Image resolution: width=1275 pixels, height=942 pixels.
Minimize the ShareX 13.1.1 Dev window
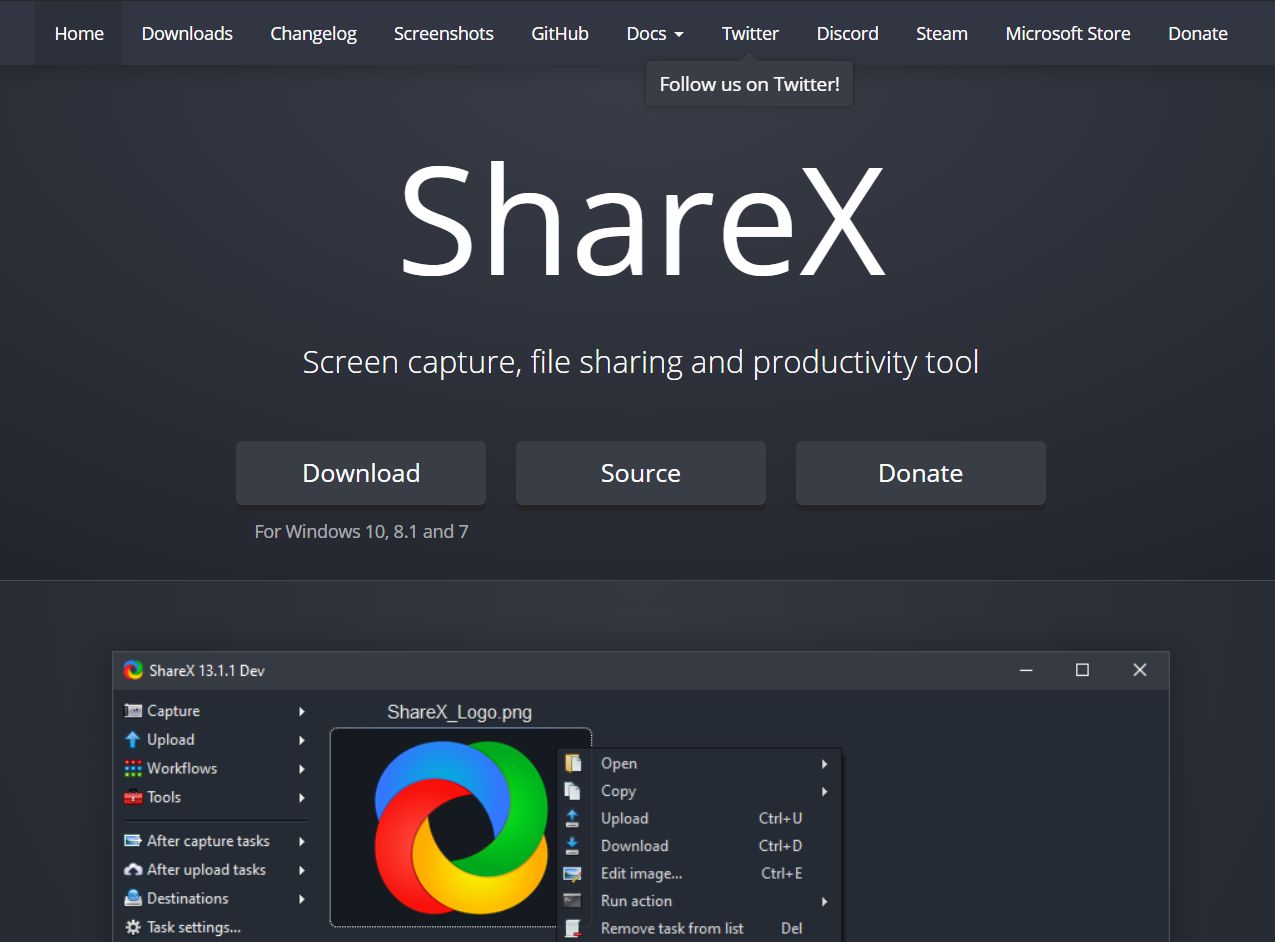(1026, 670)
